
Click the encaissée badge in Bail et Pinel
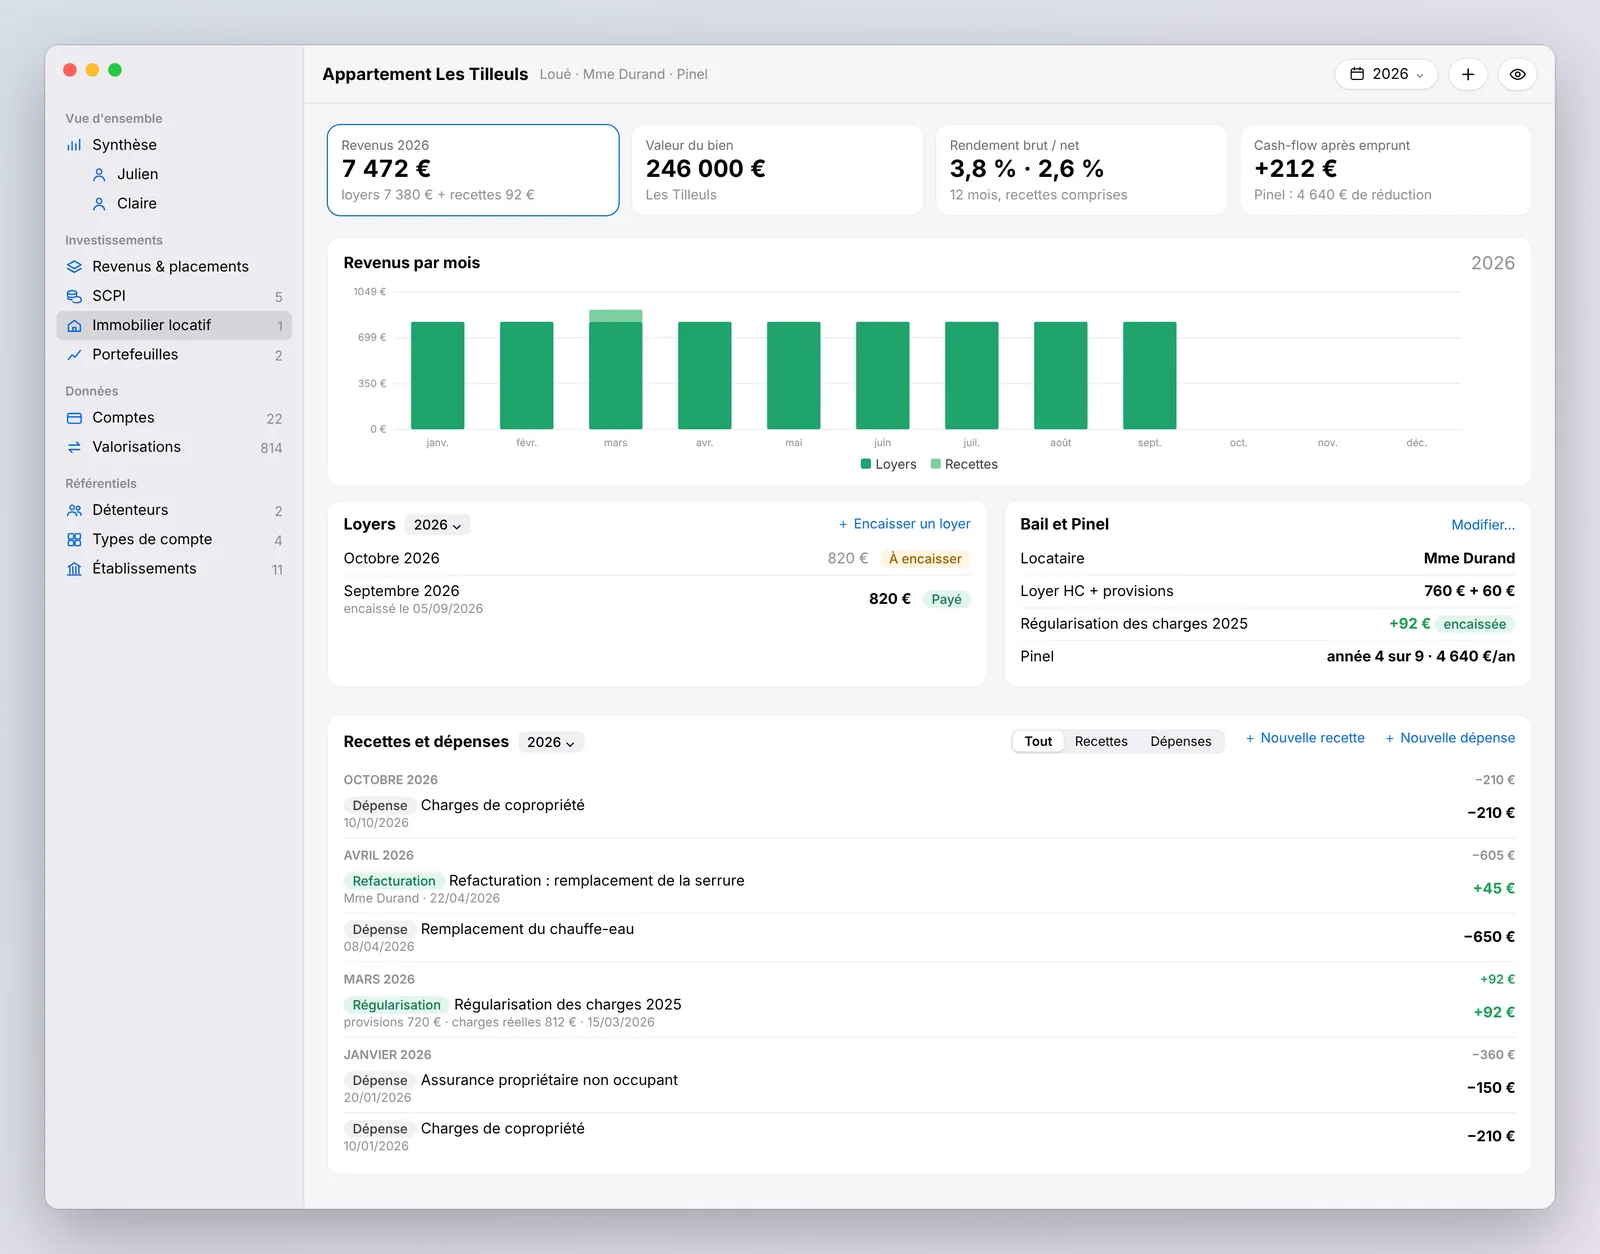(x=1475, y=624)
